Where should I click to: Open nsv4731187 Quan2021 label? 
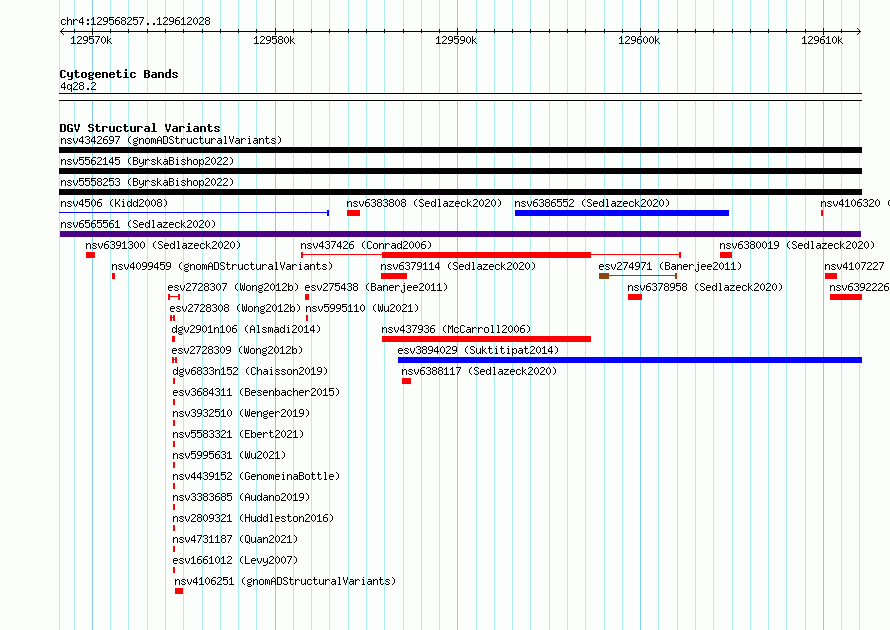click(x=235, y=539)
